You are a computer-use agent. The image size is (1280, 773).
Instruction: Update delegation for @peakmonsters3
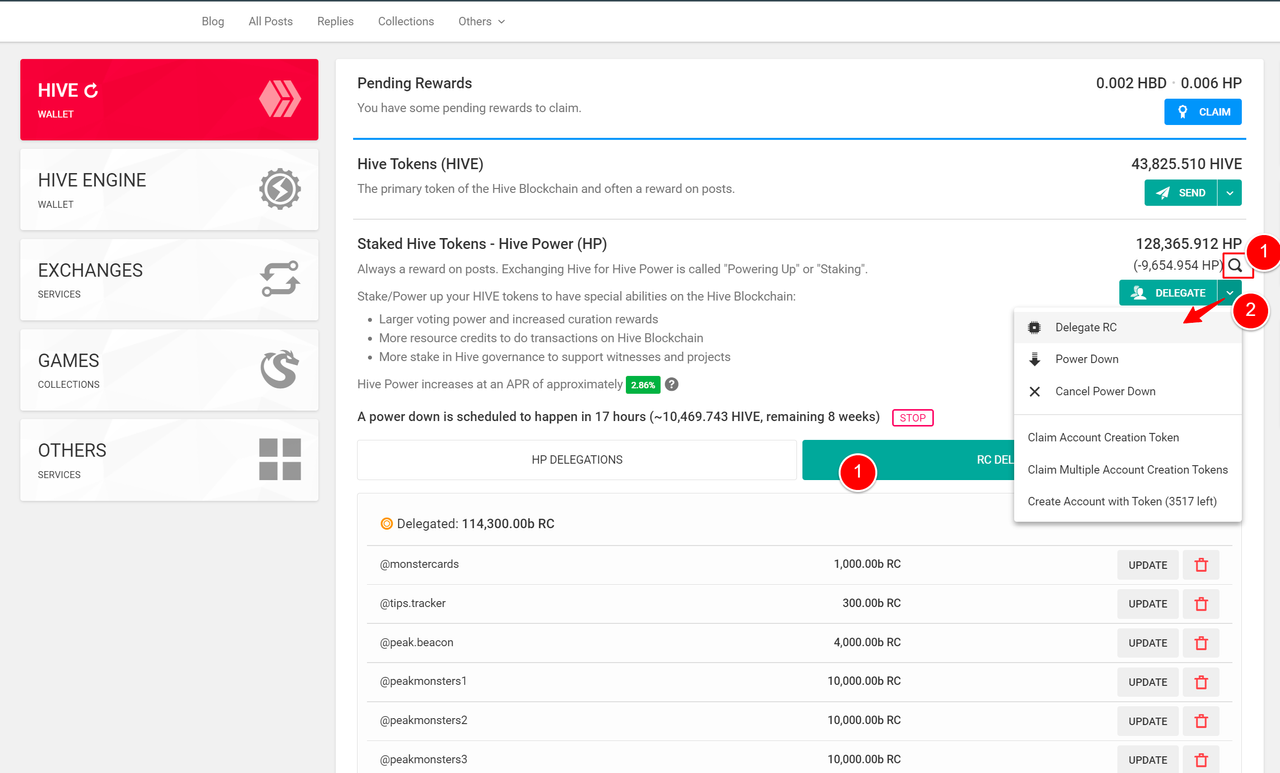tap(1148, 760)
